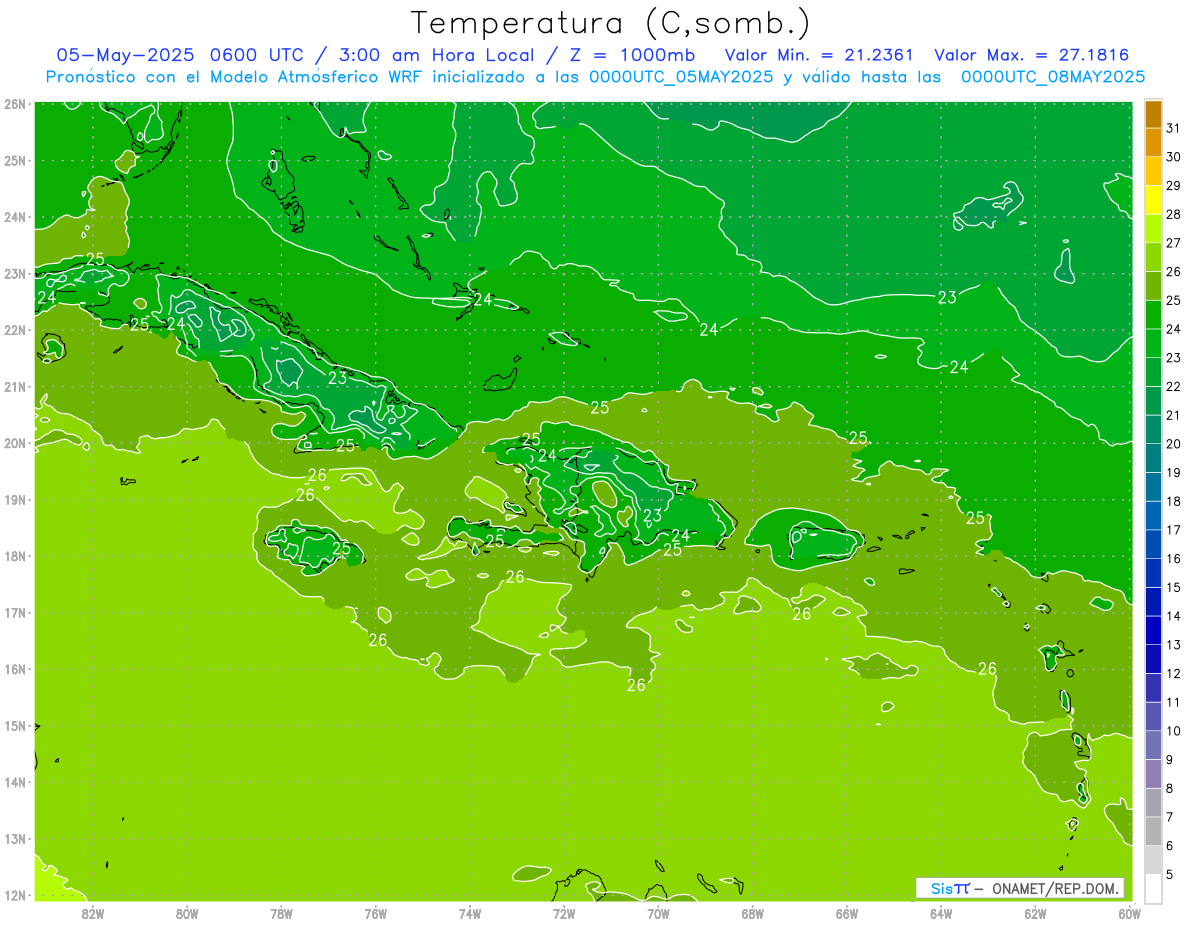Click the 76W longitude axis label
Viewport: 1200px width, 927px height.
(375, 913)
